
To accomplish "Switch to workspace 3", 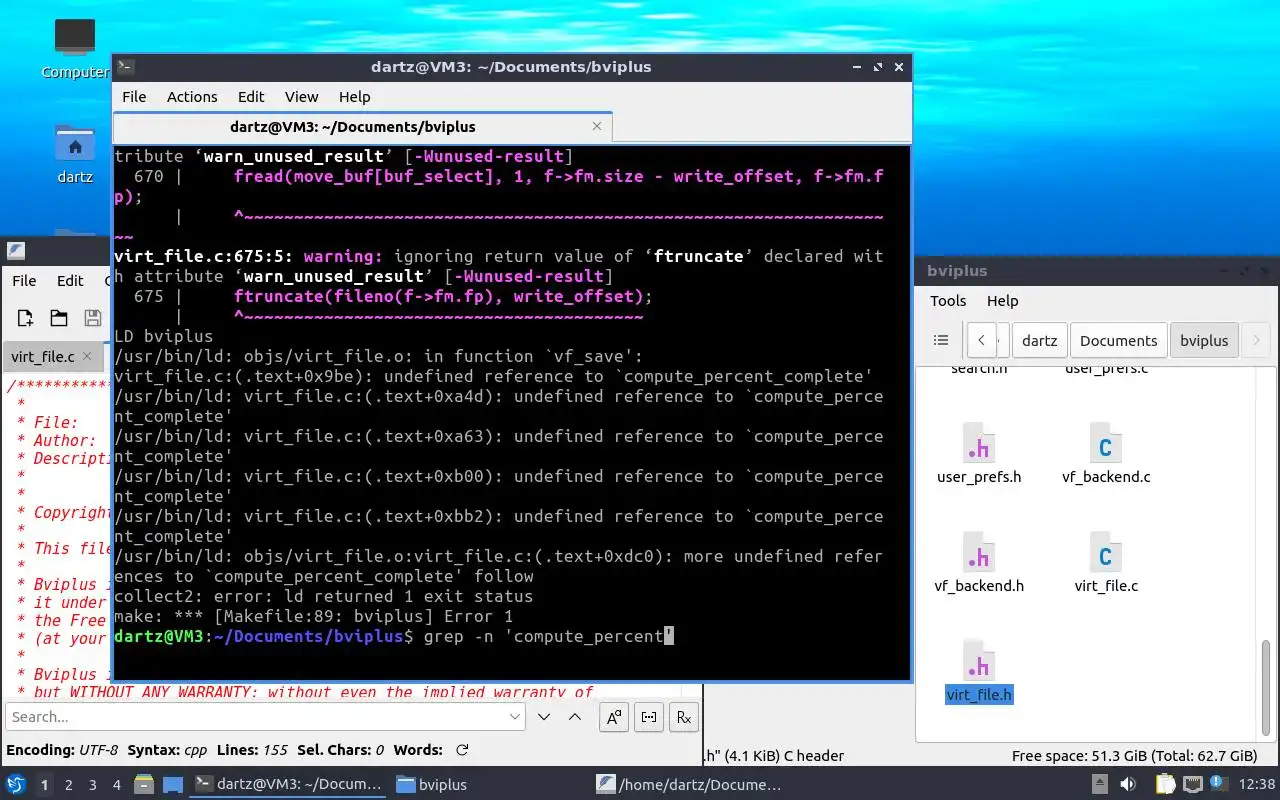I will [x=93, y=785].
